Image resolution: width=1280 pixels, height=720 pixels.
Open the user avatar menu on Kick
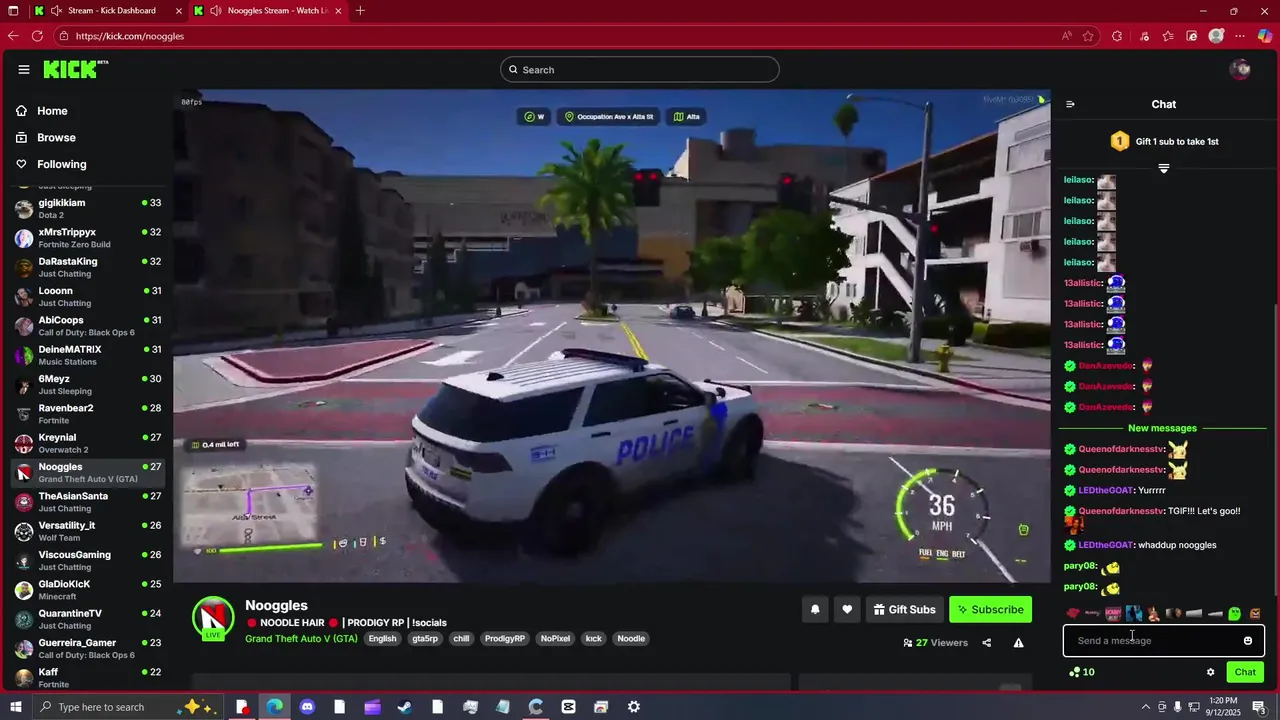1240,69
